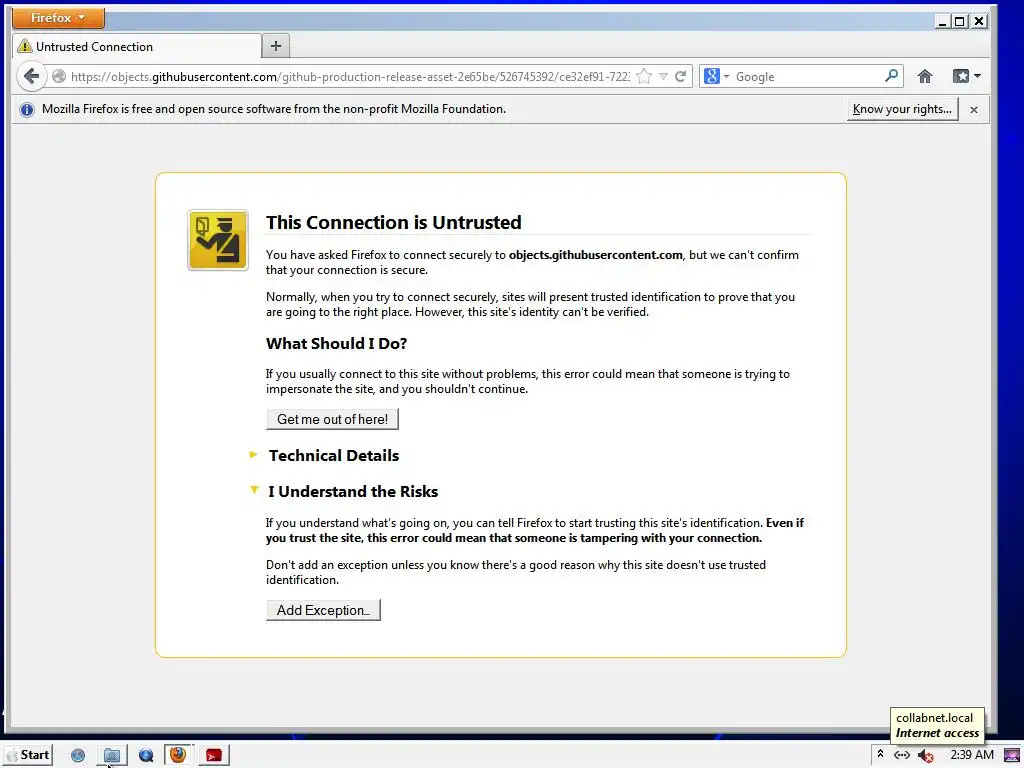Select Firefox taskbar icon
The height and width of the screenshot is (768, 1024).
(178, 755)
